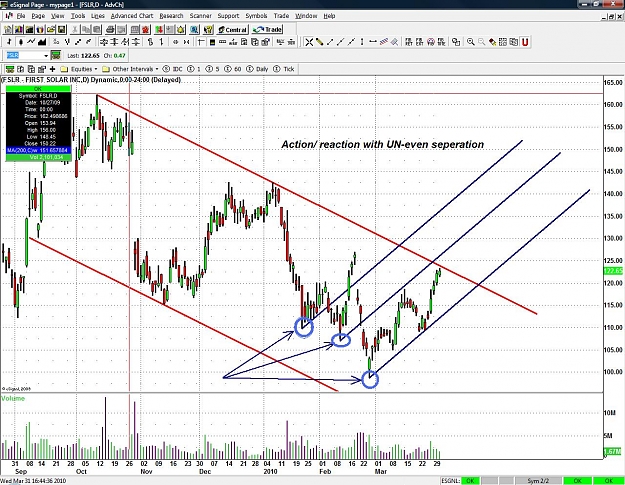Click the print icon in top toolbar
The height and width of the screenshot is (485, 625).
click(x=110, y=29)
